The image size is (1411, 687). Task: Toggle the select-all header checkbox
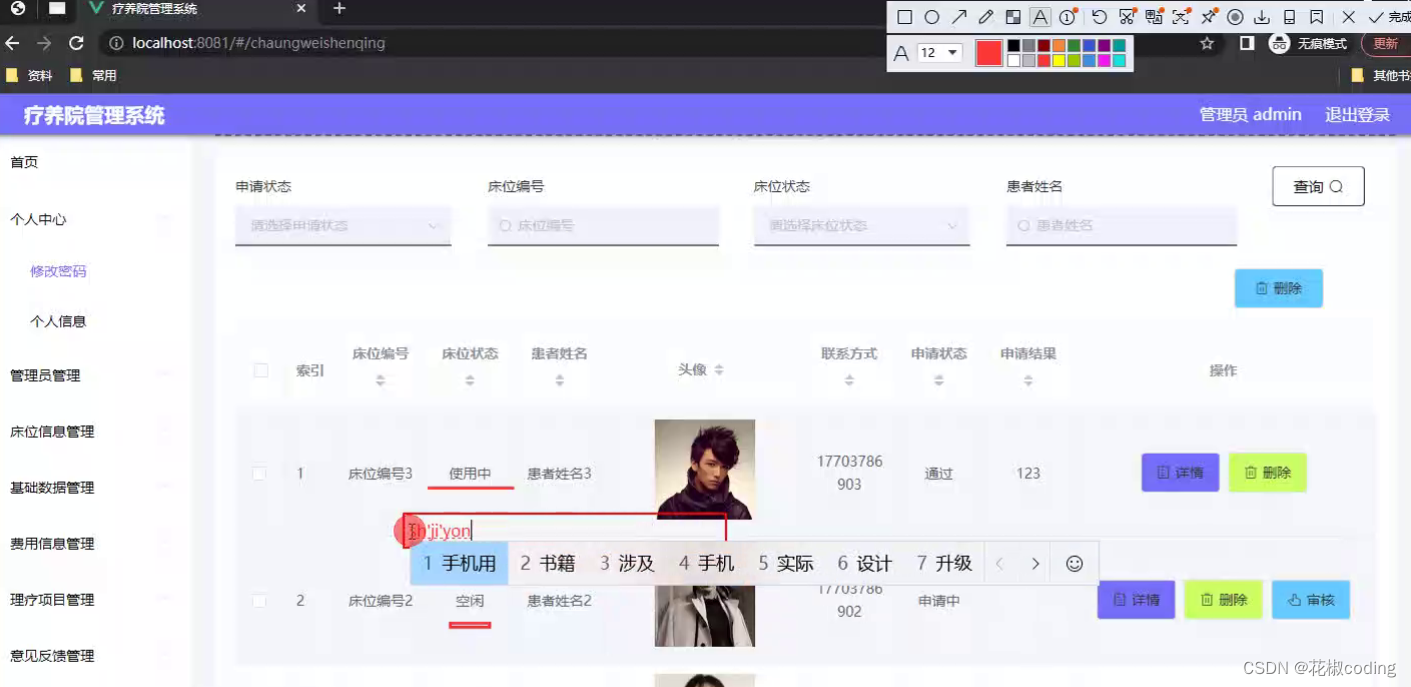point(261,370)
